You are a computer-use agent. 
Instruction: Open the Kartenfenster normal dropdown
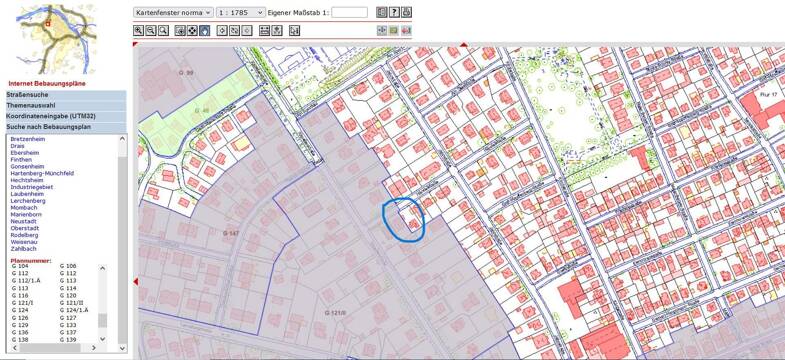tap(173, 13)
